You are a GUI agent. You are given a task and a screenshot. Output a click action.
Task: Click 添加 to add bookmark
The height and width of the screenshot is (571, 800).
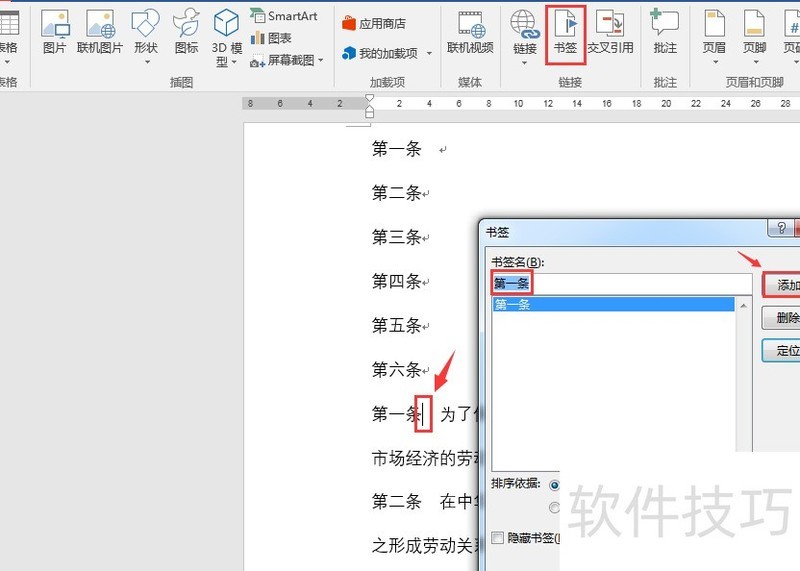781,285
